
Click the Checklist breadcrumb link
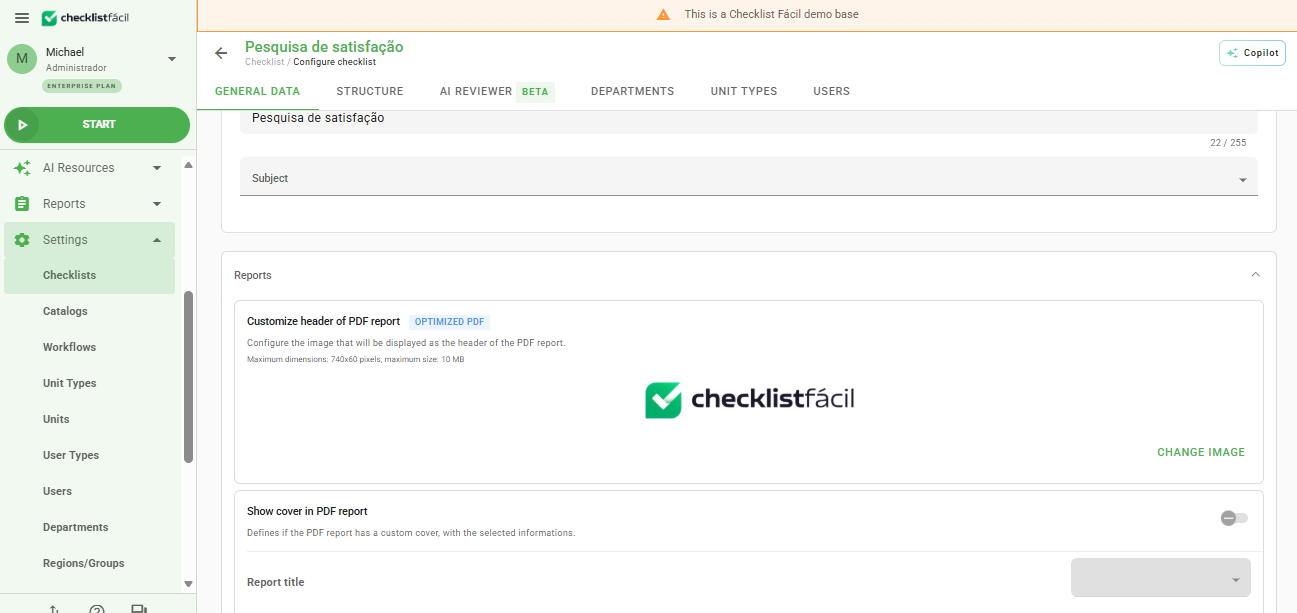[265, 62]
